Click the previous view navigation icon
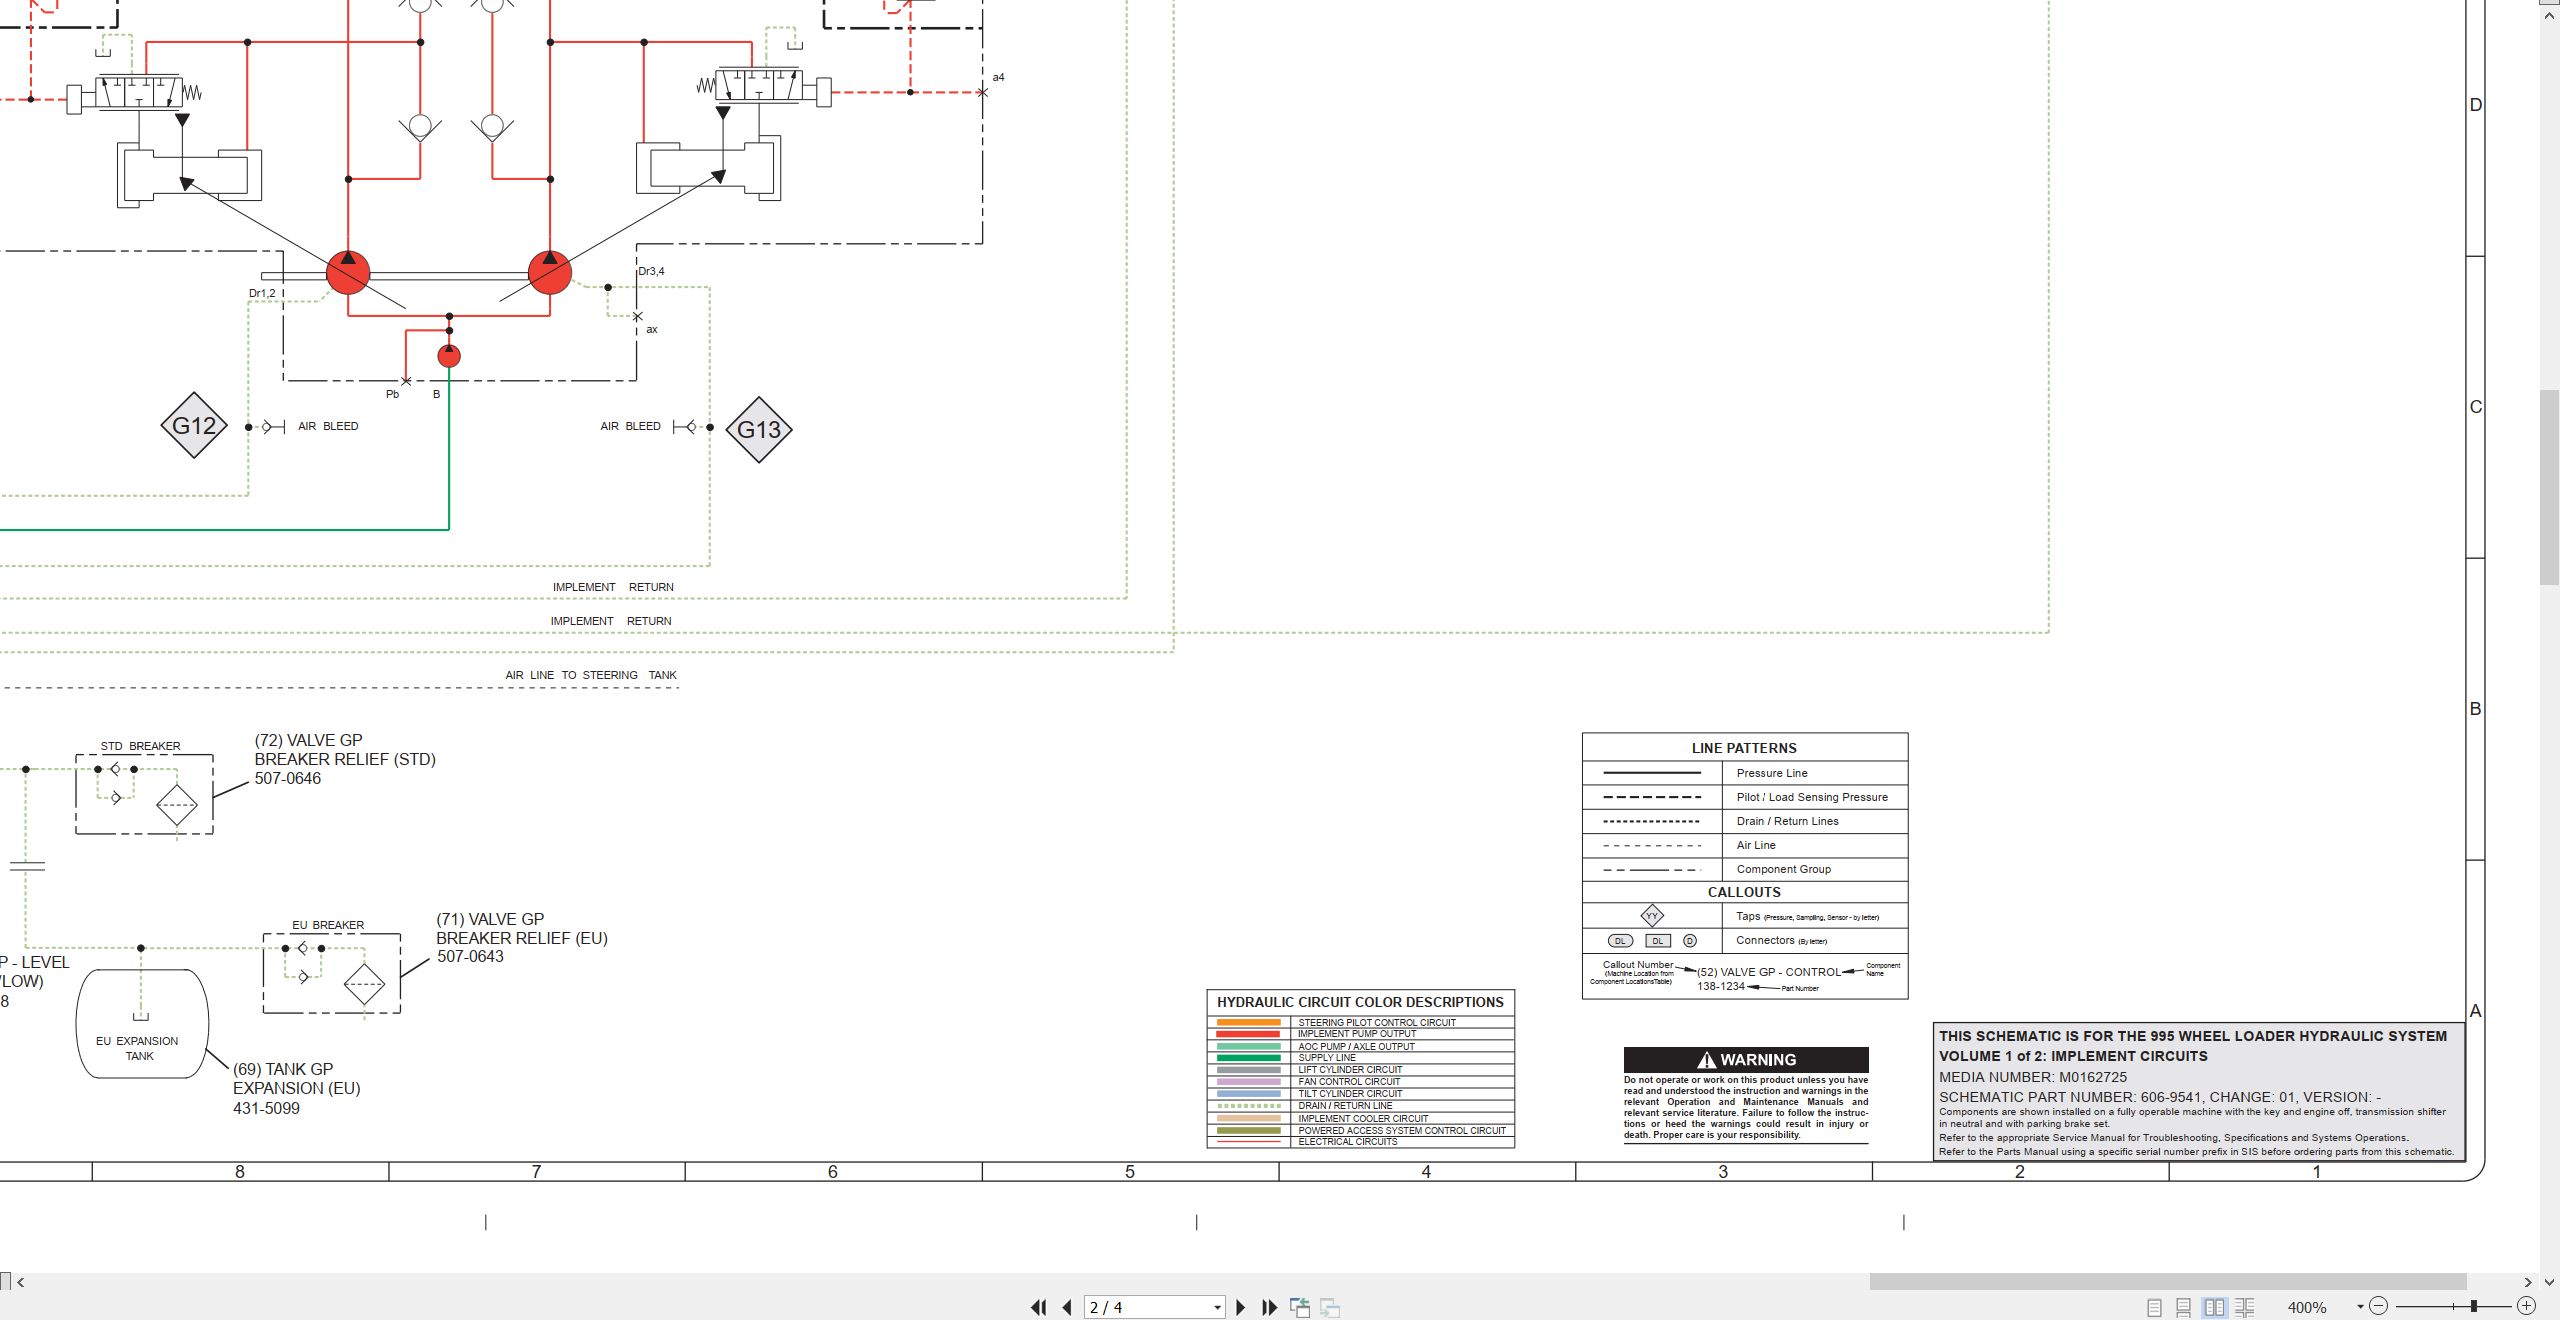2560x1320 pixels. pos(1300,1307)
